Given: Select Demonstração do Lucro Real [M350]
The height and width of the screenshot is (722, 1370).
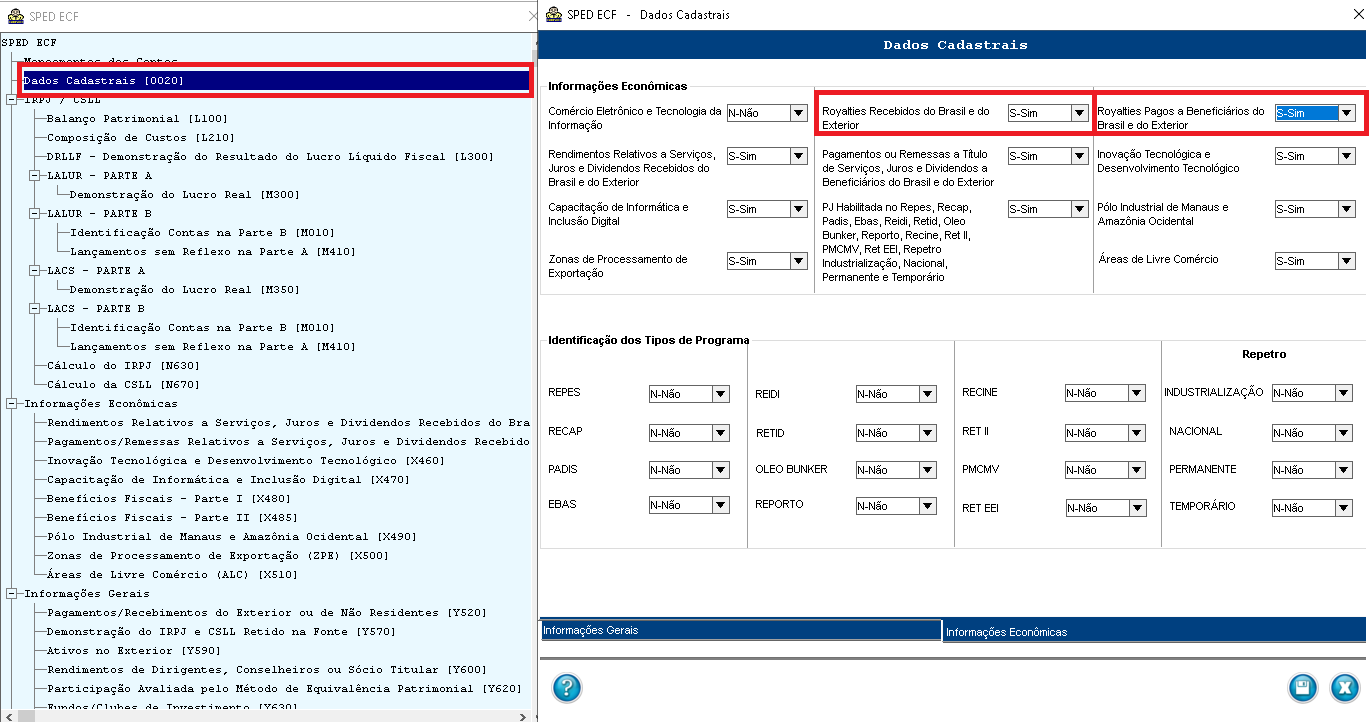Looking at the screenshot, I should point(184,289).
